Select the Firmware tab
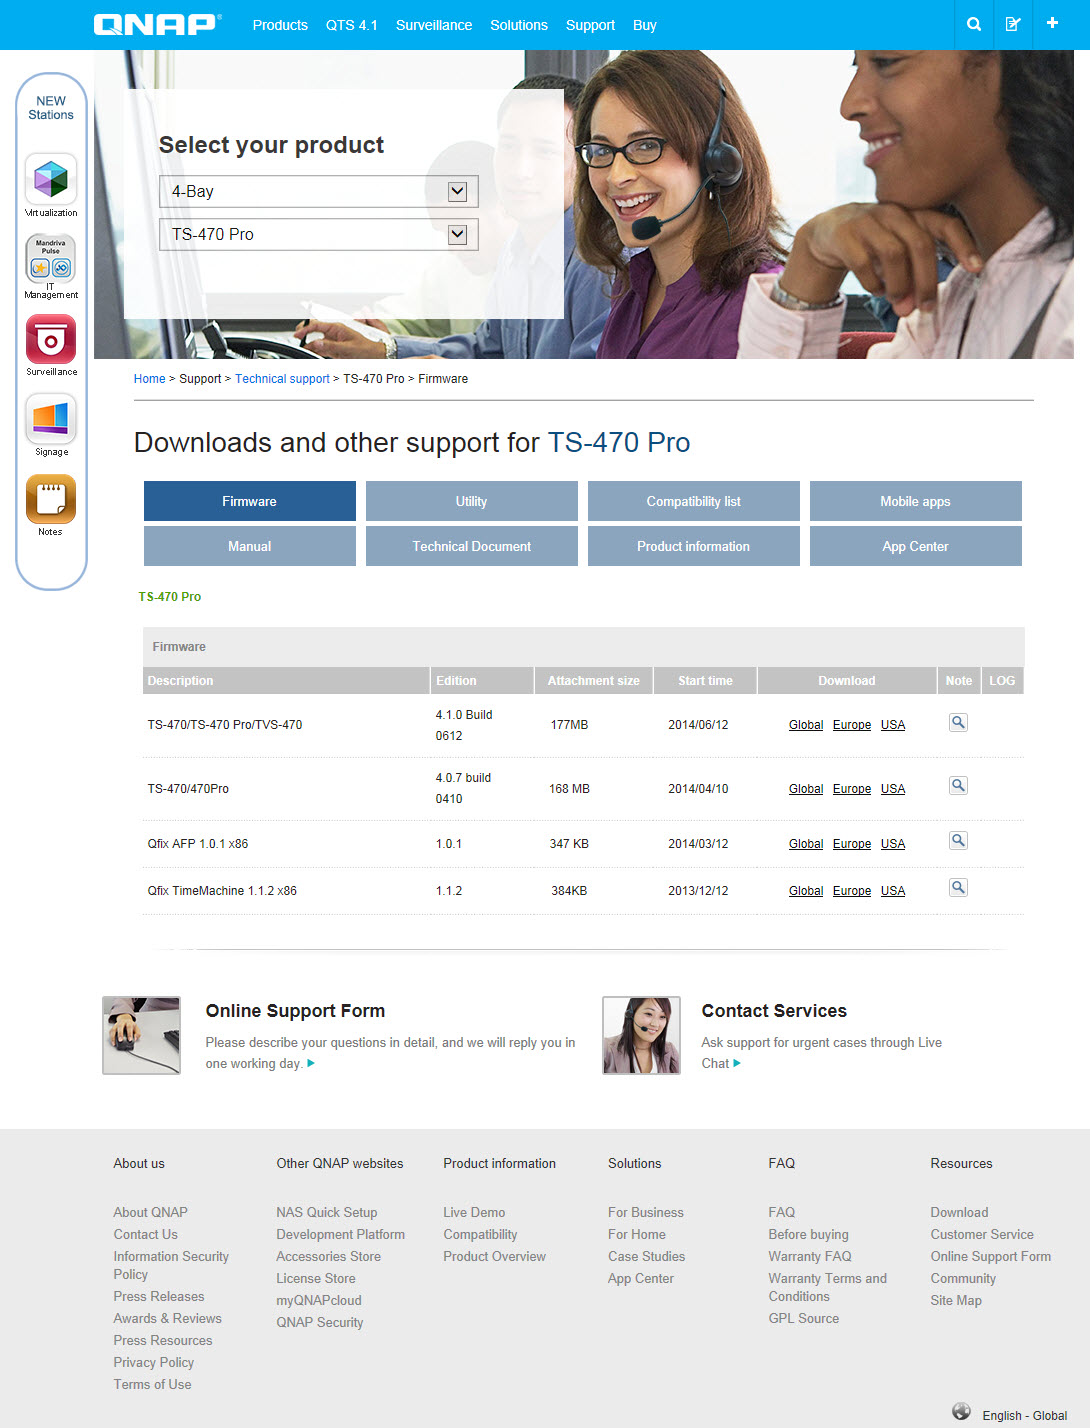Viewport: 1090px width, 1428px height. 250,501
